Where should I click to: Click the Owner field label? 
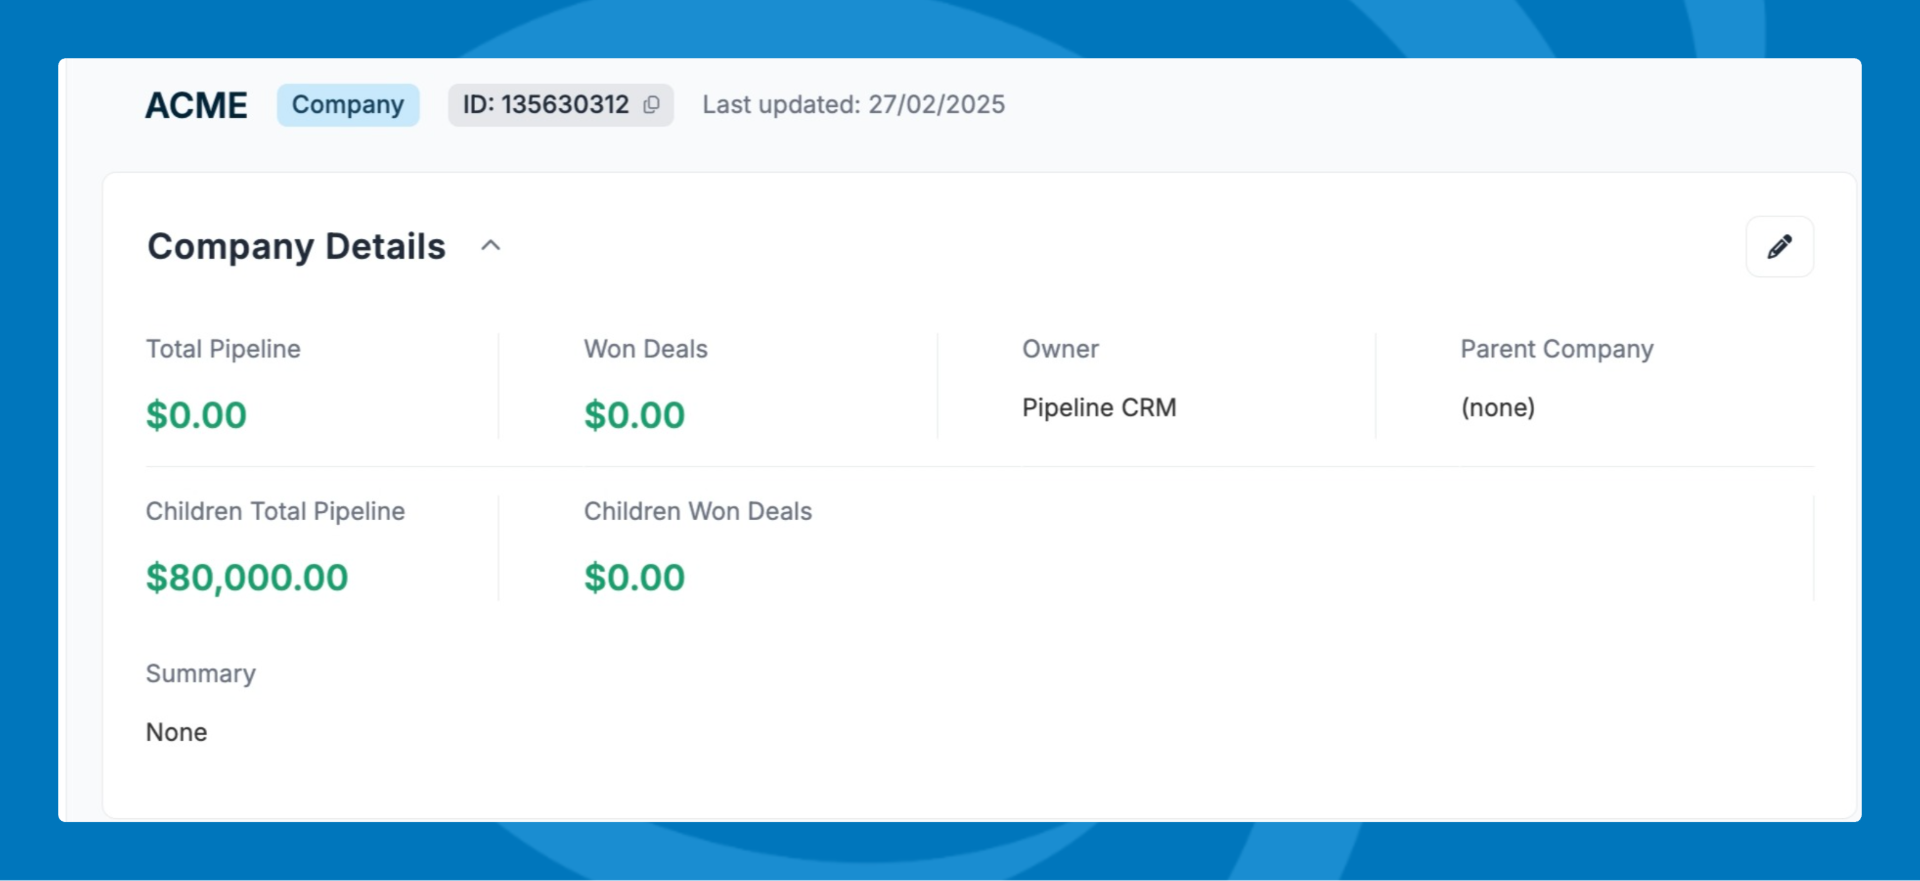point(1060,349)
